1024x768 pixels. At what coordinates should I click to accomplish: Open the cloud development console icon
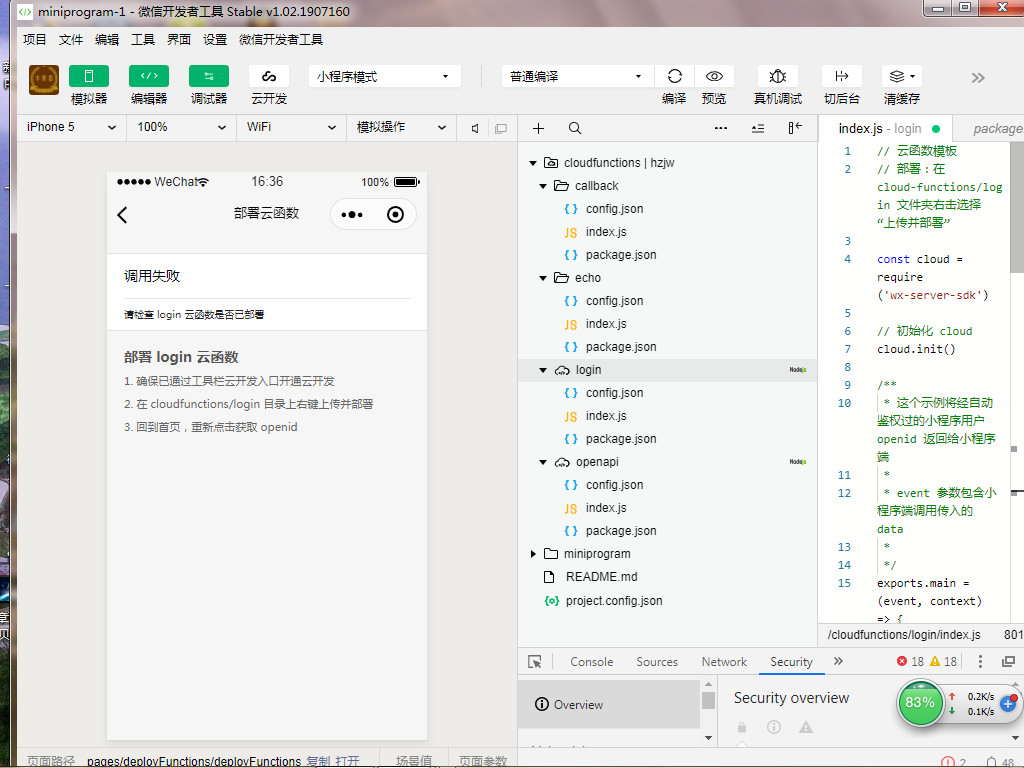(x=269, y=77)
